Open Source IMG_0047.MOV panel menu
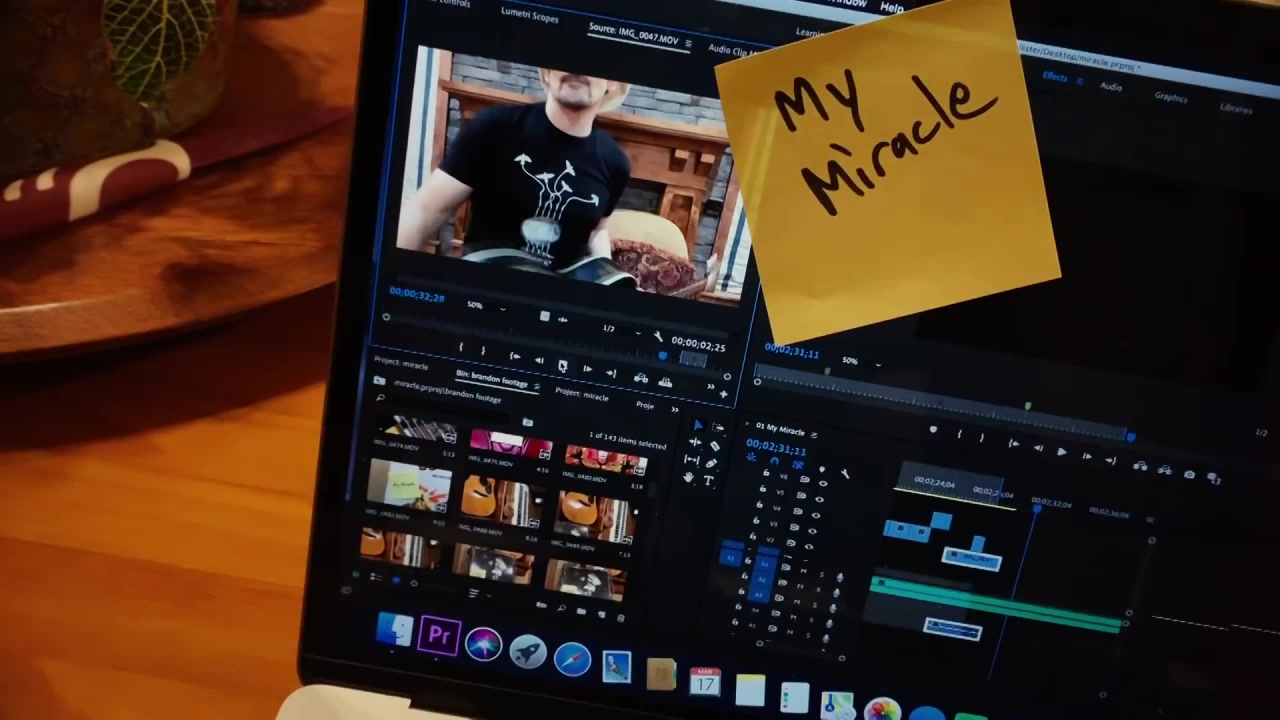This screenshot has width=1280, height=720. 688,45
